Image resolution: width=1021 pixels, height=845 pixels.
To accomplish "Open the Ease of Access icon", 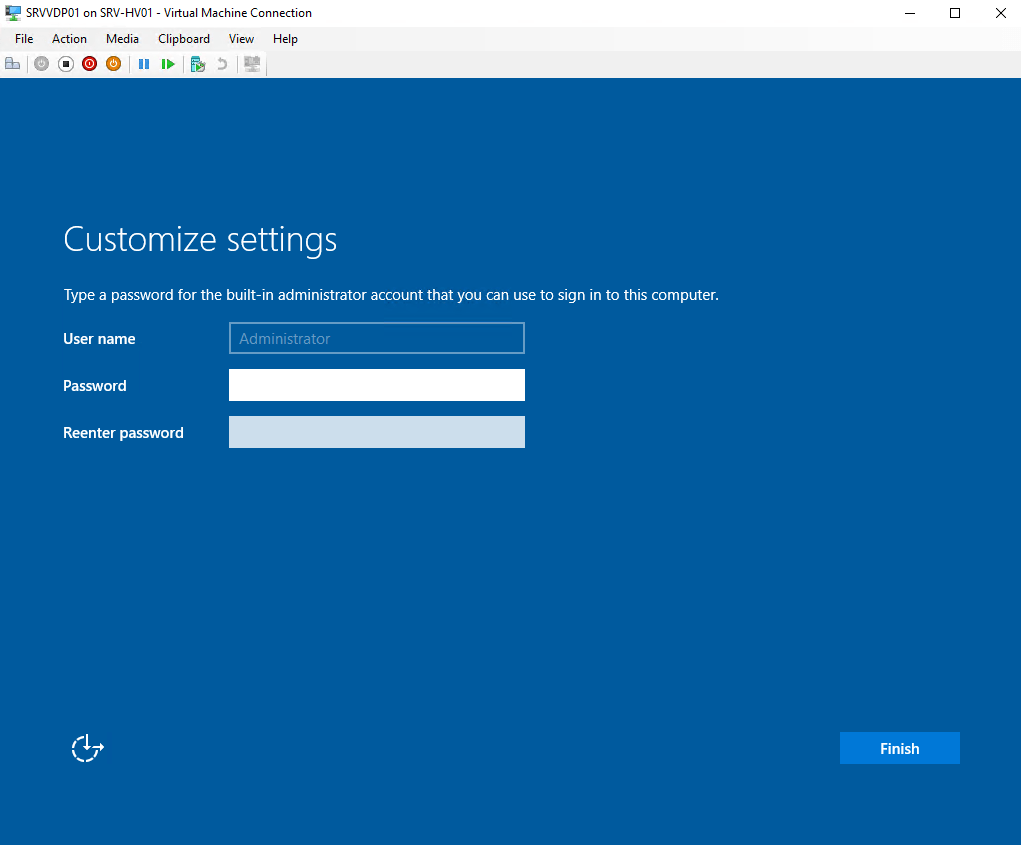I will [88, 748].
